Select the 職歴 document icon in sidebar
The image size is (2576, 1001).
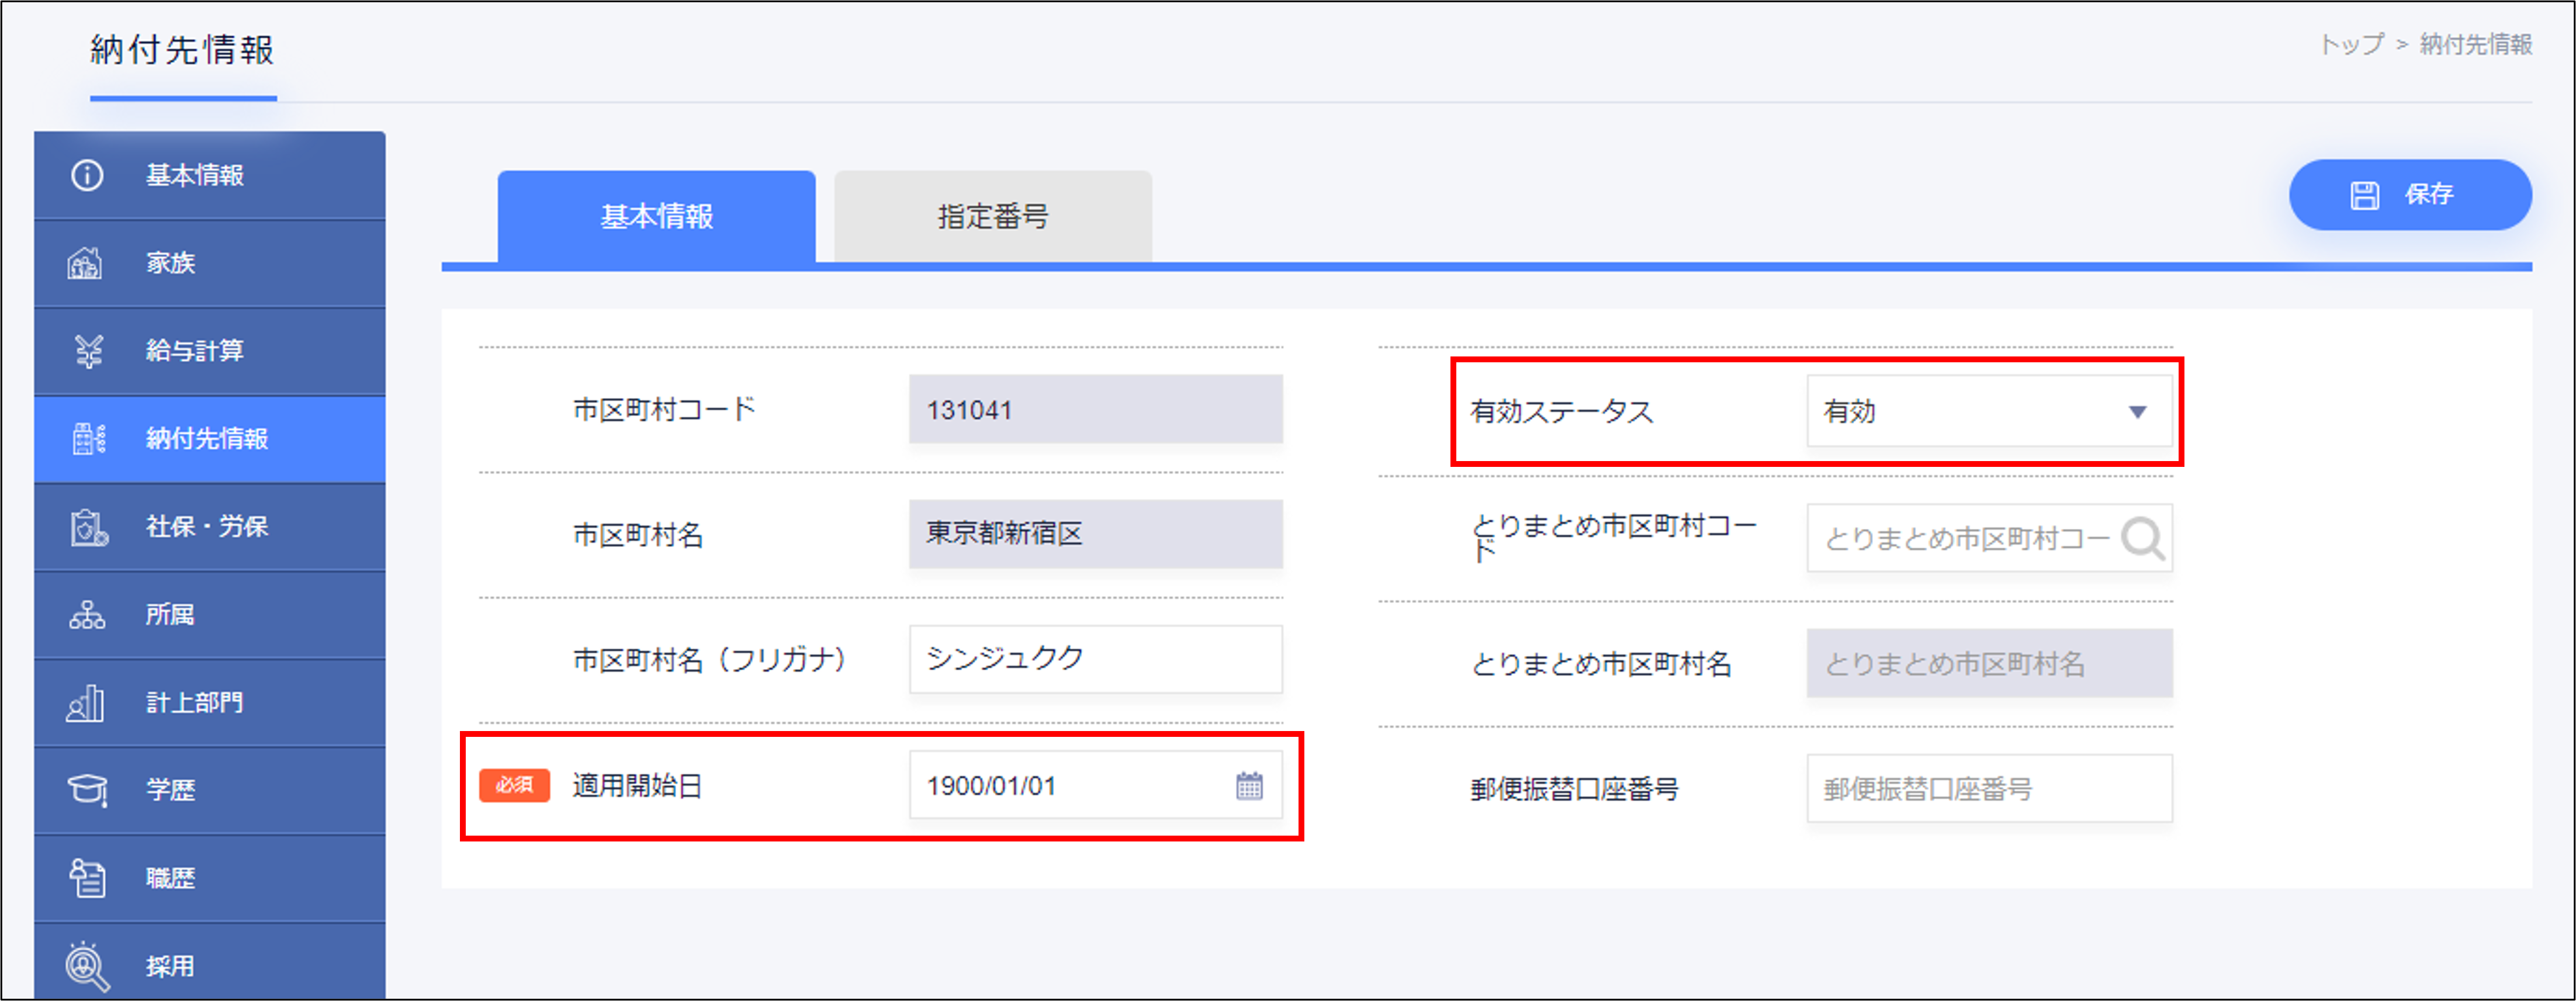(x=86, y=877)
